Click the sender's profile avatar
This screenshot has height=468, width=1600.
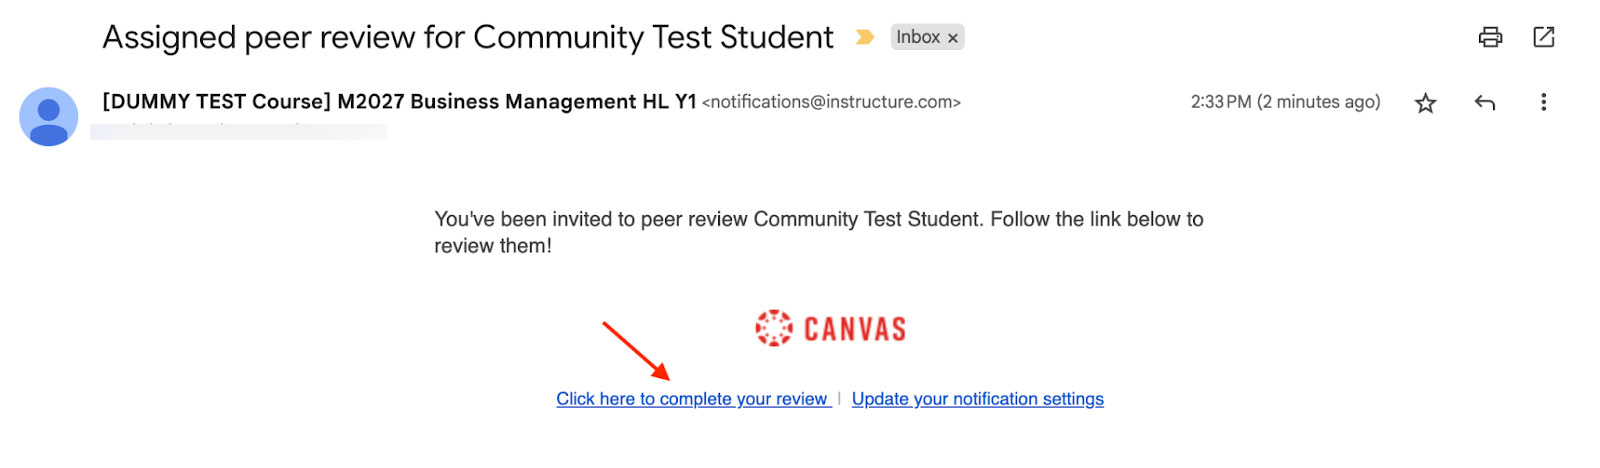click(x=48, y=116)
